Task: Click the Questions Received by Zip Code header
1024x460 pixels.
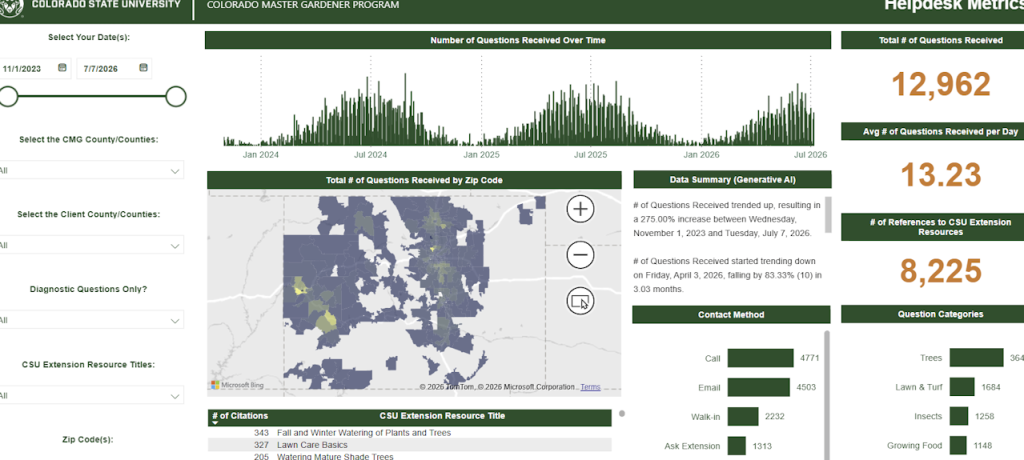Action: [414, 180]
